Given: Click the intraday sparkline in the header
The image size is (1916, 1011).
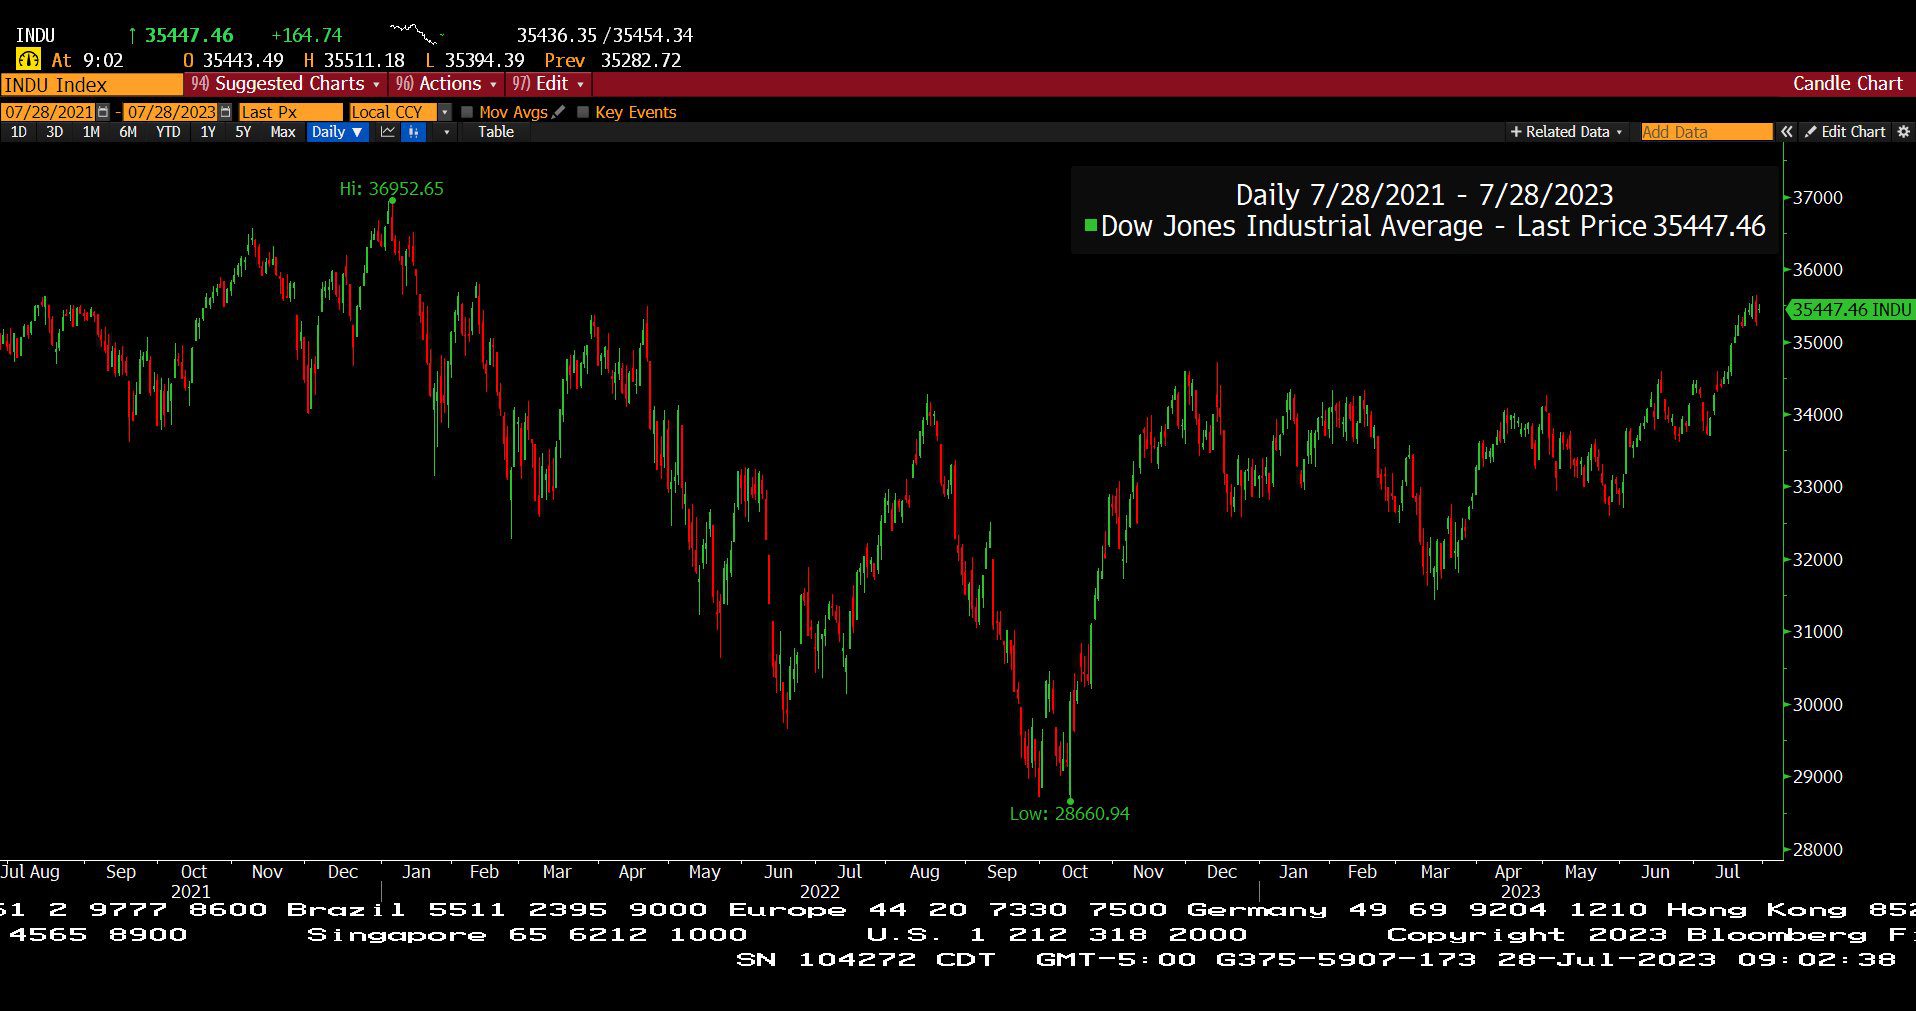Looking at the screenshot, I should [x=415, y=34].
